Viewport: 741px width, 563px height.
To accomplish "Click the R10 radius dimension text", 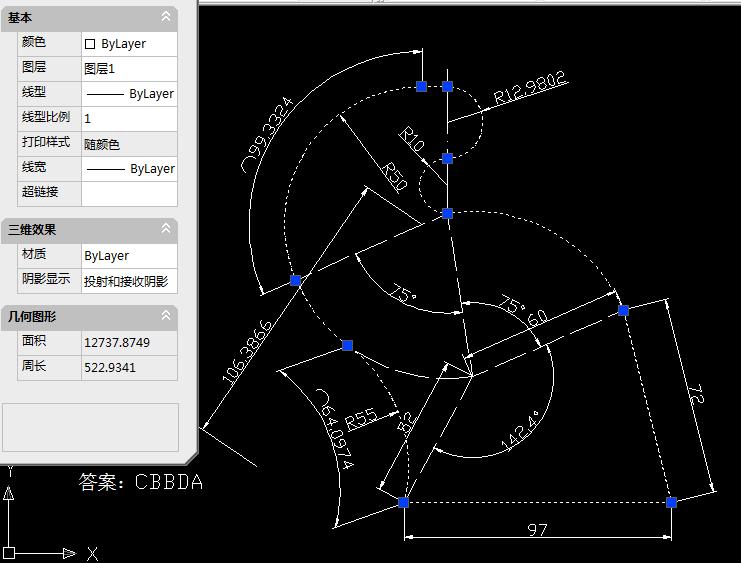I will pos(412,139).
